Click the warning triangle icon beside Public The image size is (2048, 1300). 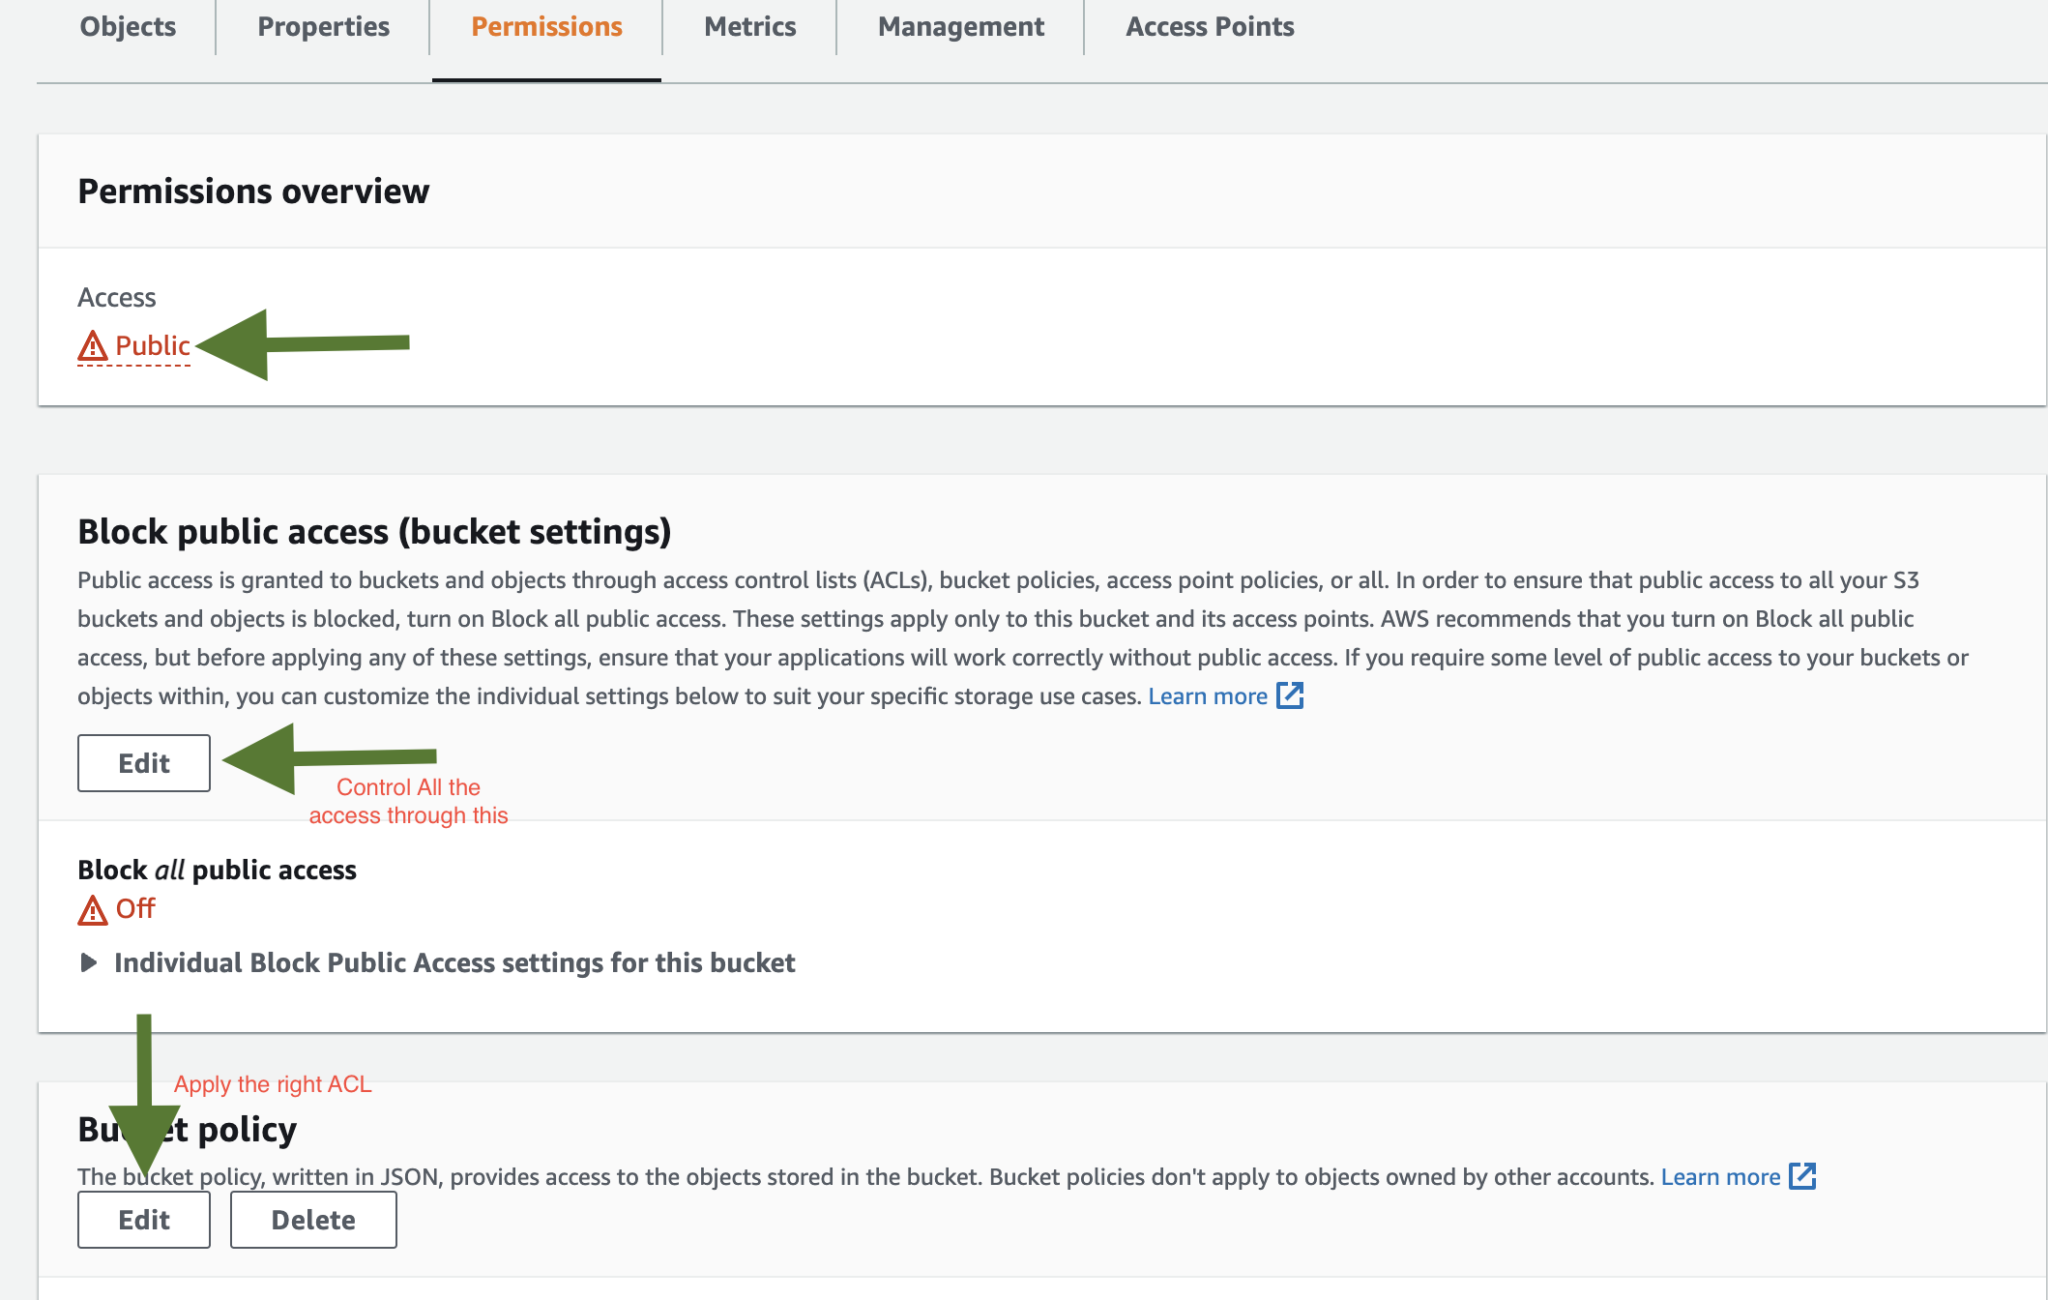coord(91,346)
